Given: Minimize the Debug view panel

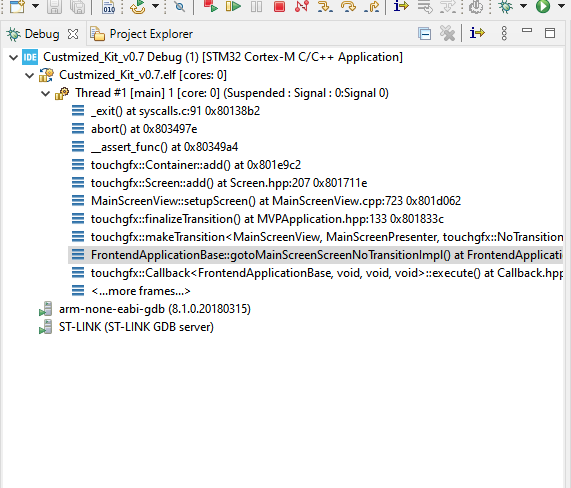Looking at the screenshot, I should point(527,31).
